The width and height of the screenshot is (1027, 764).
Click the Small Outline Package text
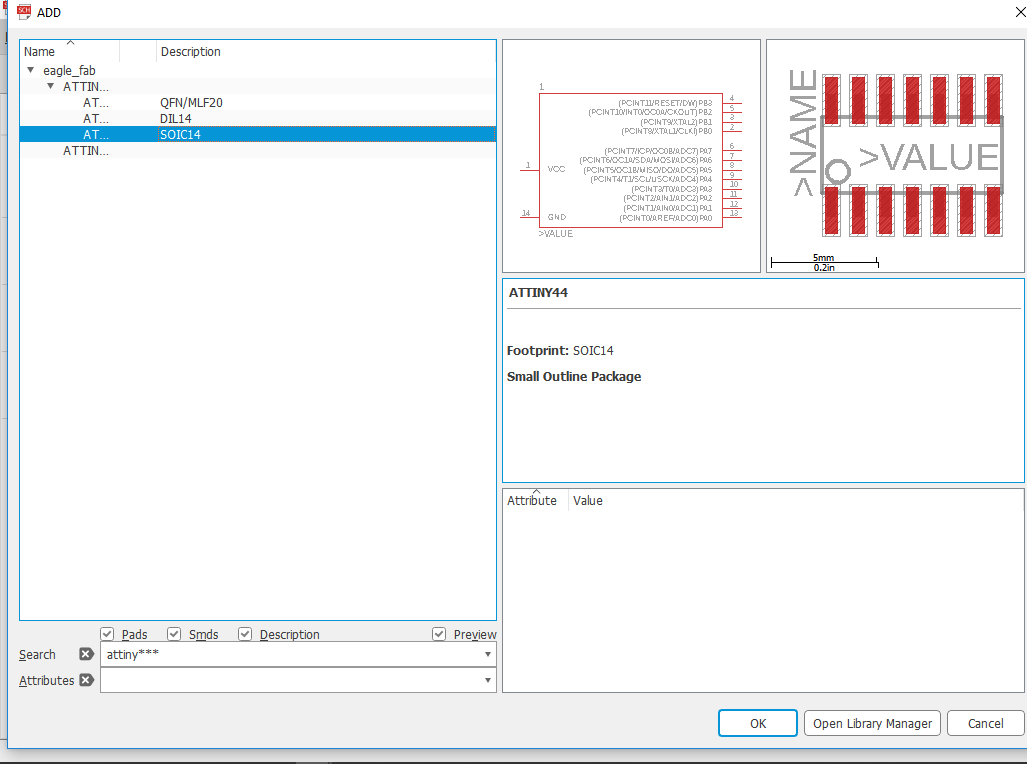point(574,377)
